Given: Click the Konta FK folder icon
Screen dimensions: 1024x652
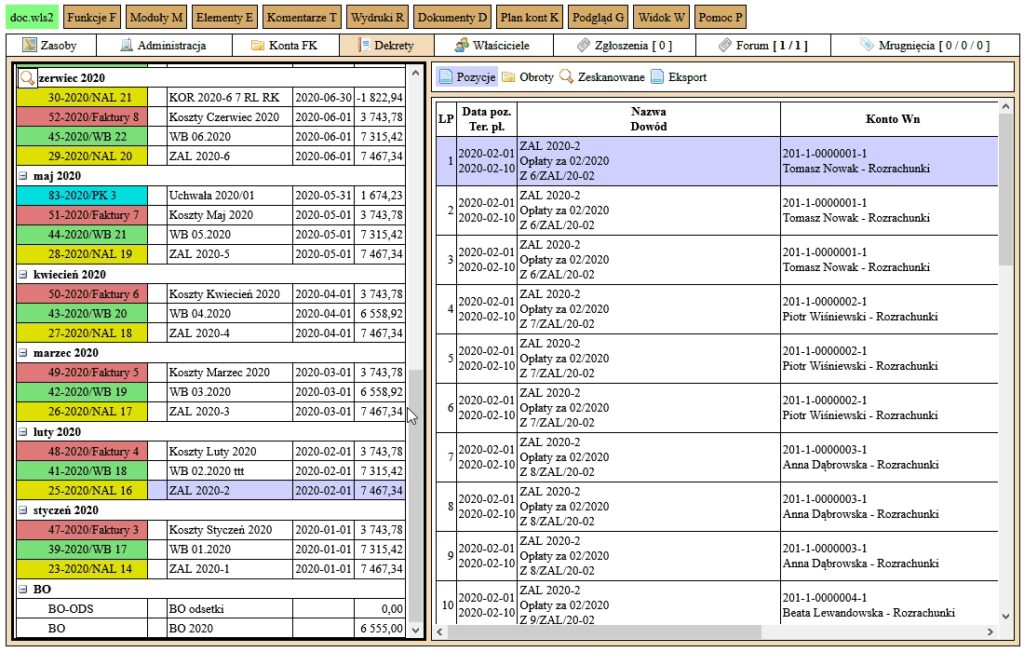Looking at the screenshot, I should [258, 45].
